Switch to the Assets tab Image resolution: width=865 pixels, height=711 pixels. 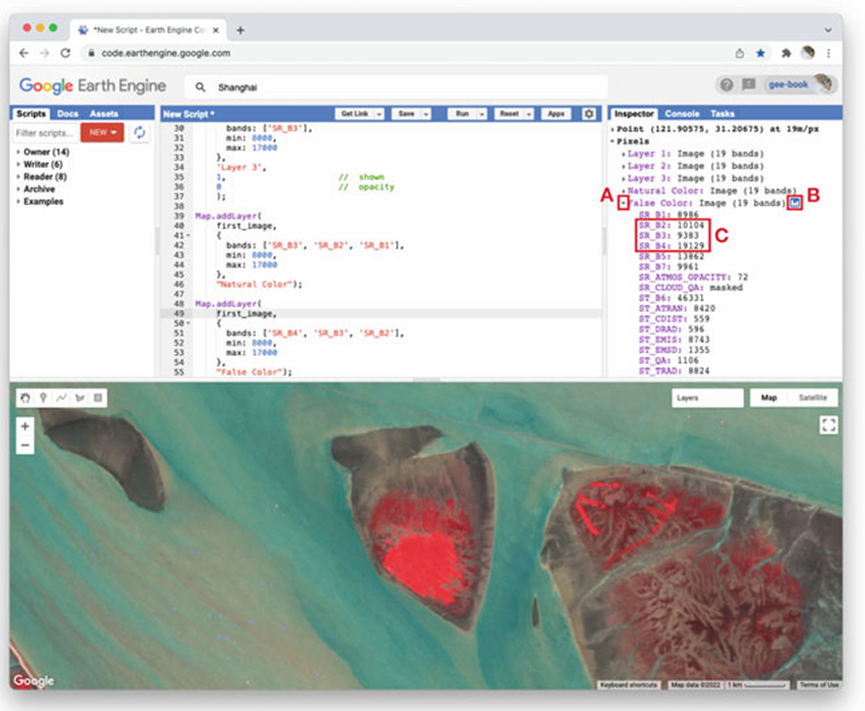pos(104,114)
